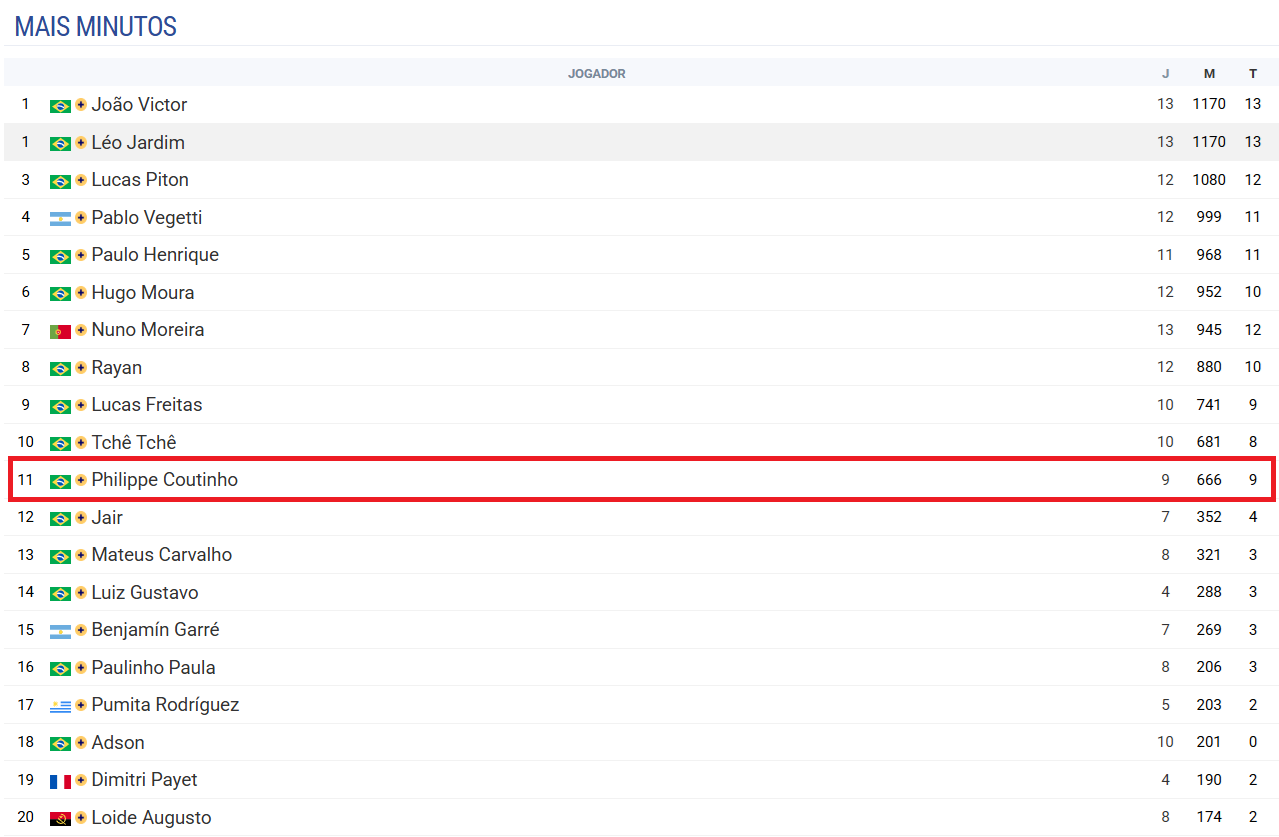This screenshot has width=1279, height=837.
Task: Click the Brazil flag next to Rayan
Action: click(x=60, y=368)
